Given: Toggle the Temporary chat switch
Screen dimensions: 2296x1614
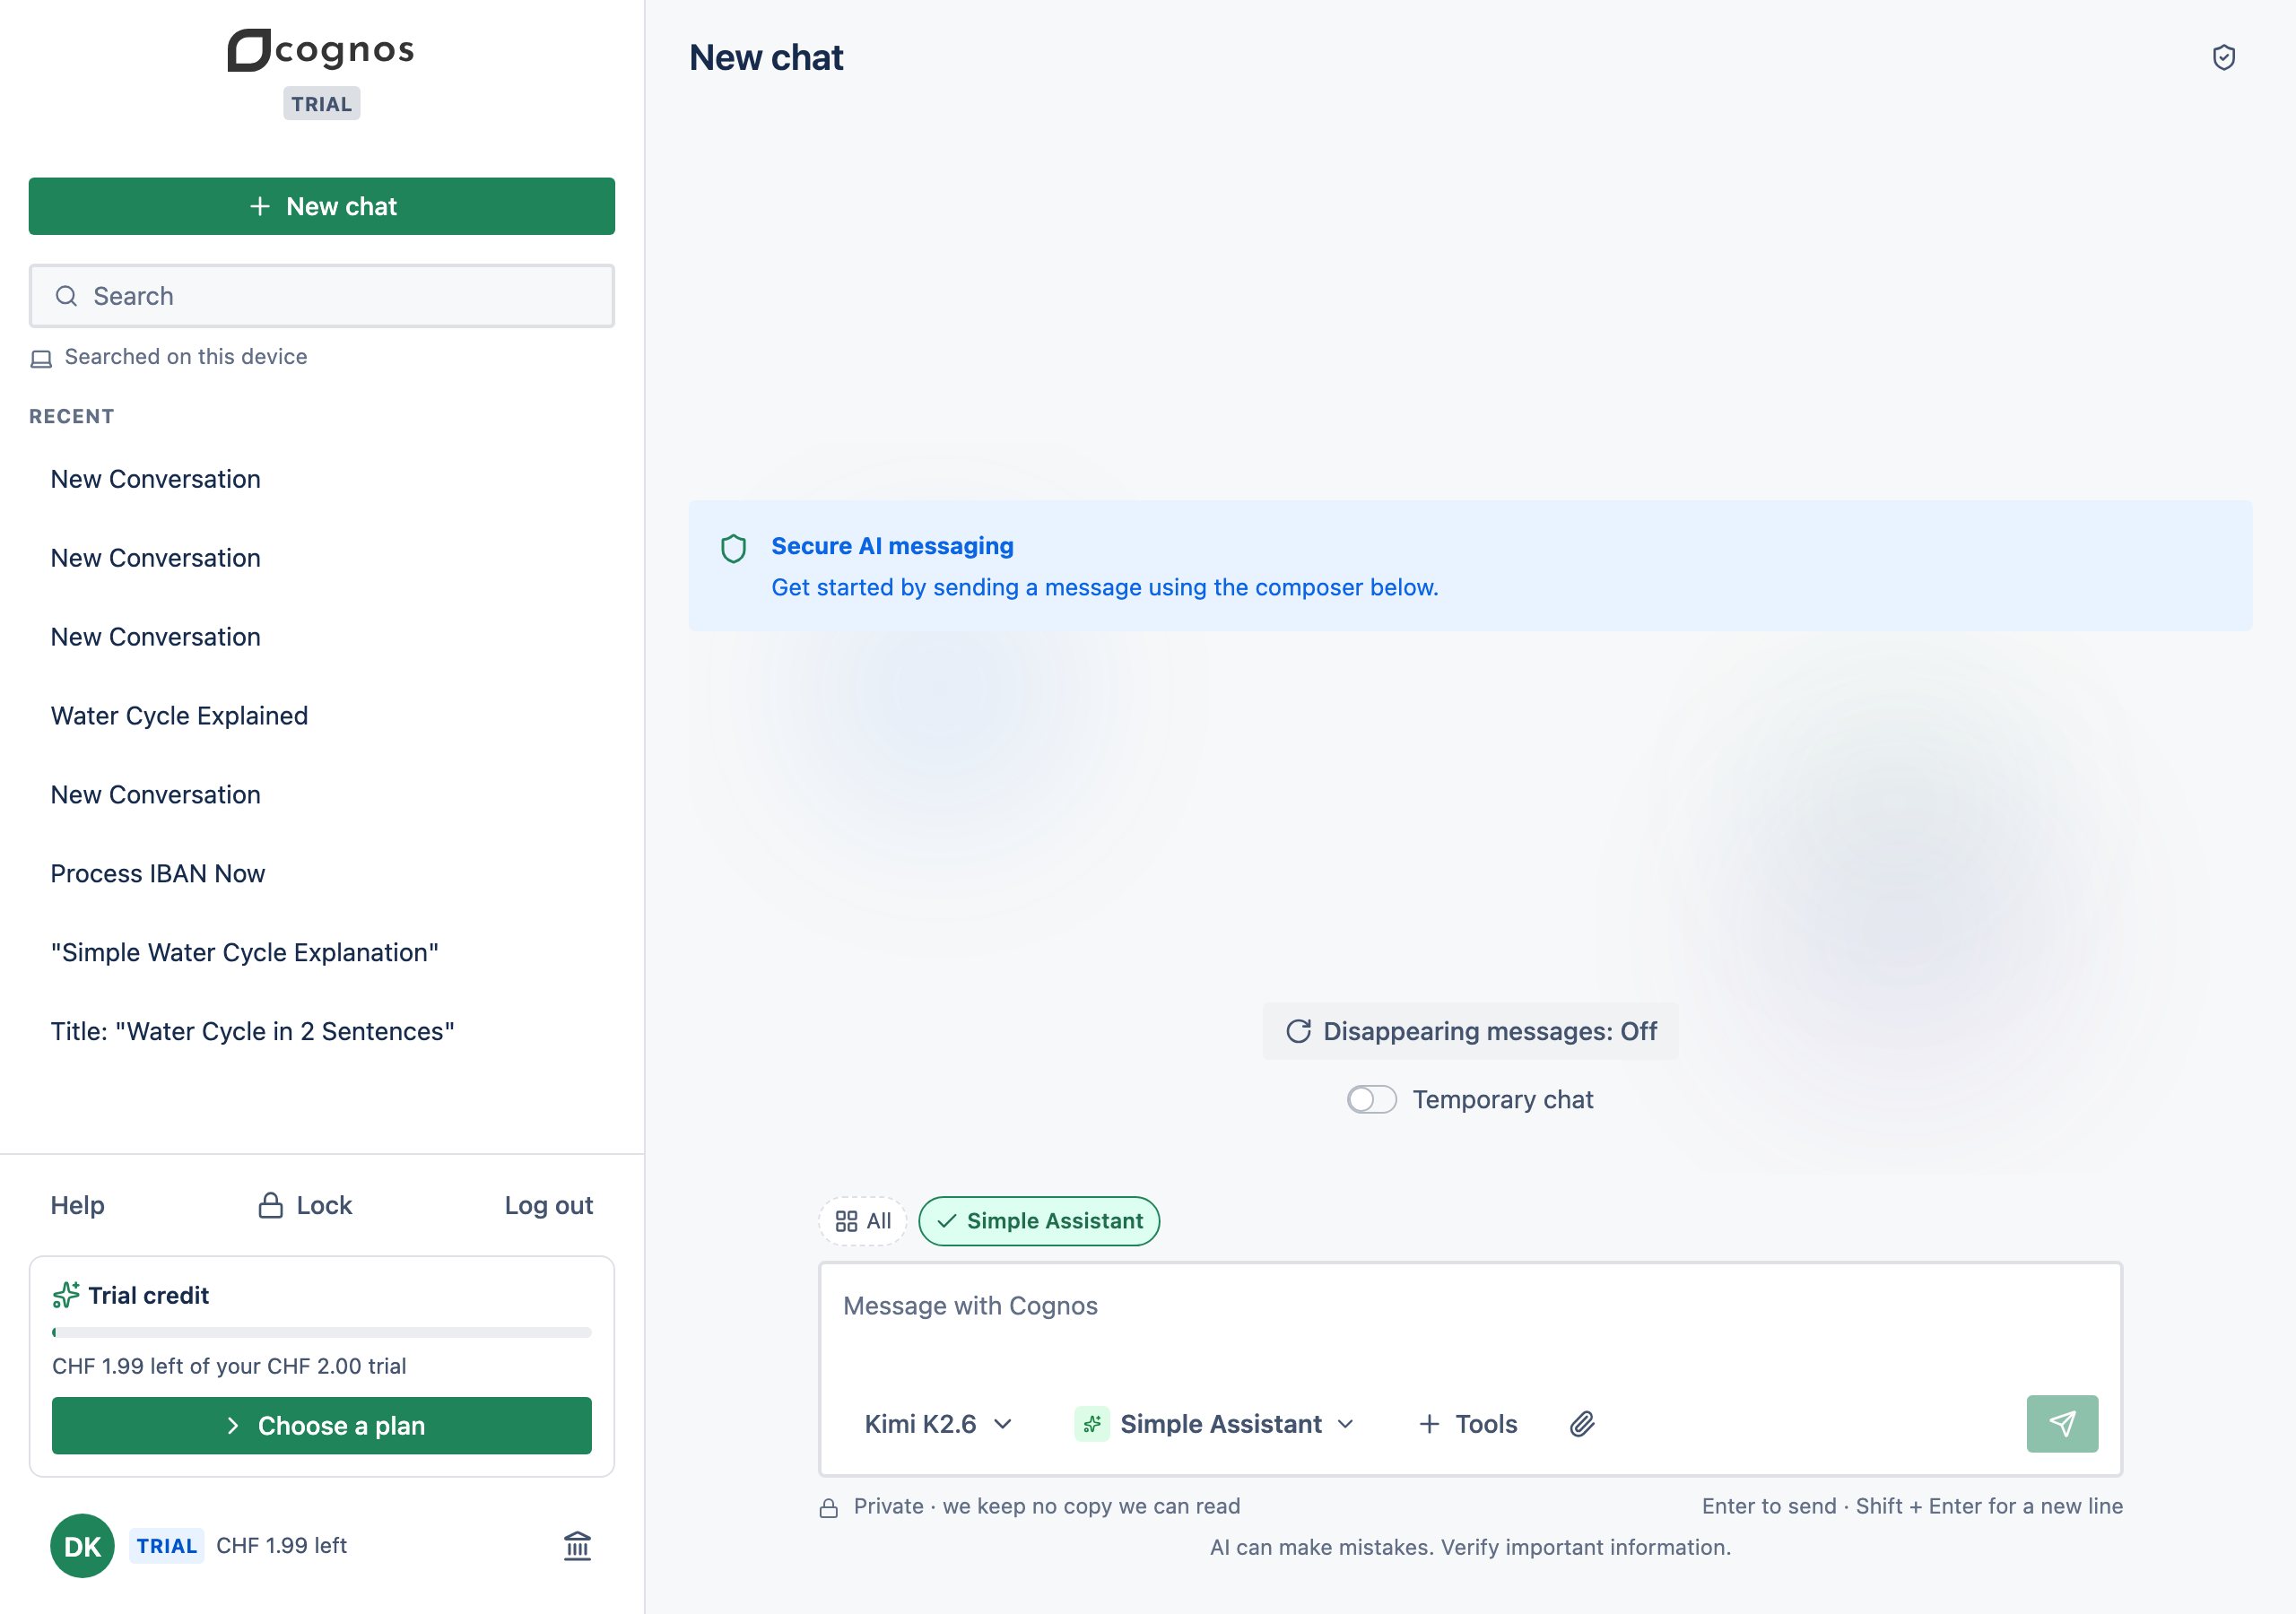Looking at the screenshot, I should click(x=1371, y=1099).
